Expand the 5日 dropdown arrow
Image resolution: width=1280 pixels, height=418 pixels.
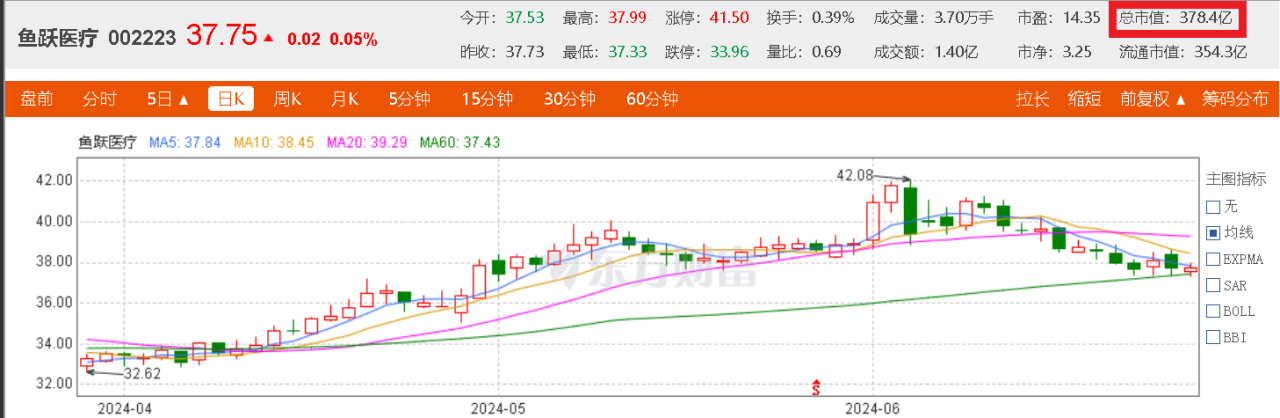pos(184,99)
